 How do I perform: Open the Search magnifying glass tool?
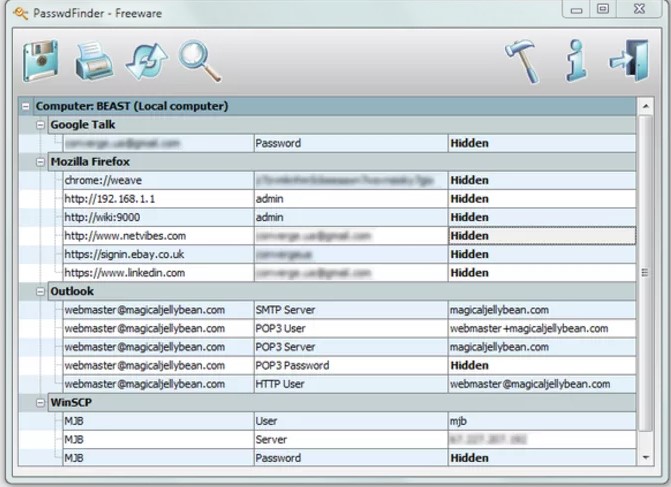click(200, 61)
